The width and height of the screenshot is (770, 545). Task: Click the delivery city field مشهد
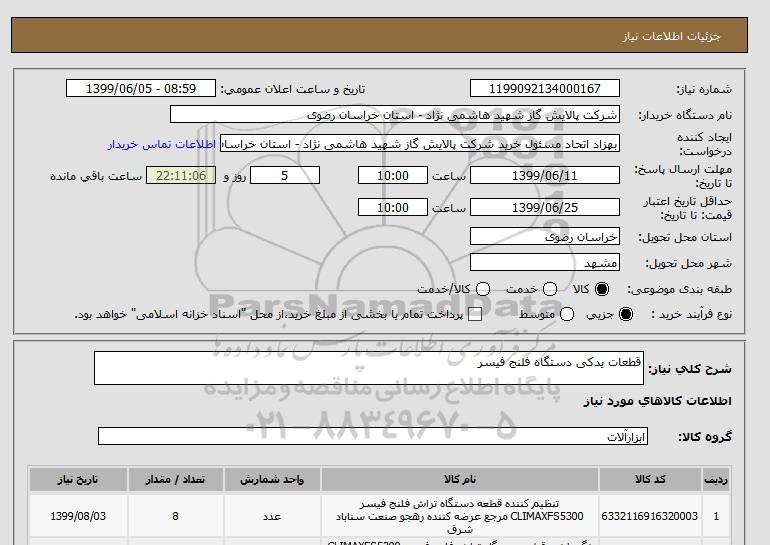click(545, 263)
